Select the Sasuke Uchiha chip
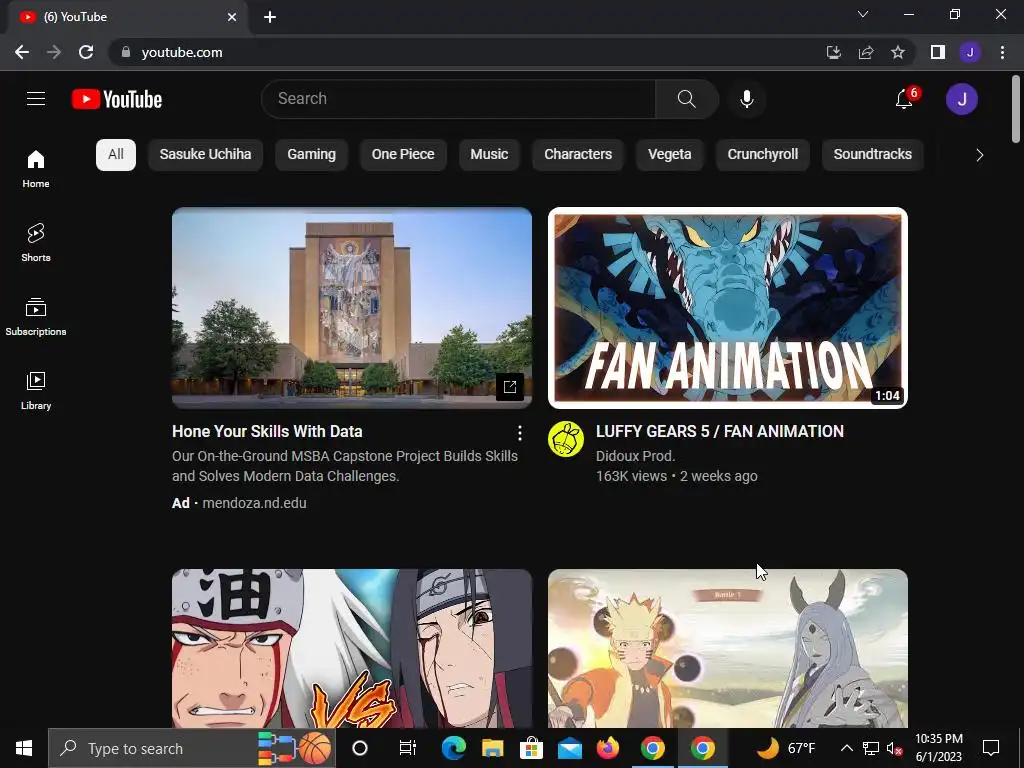The image size is (1024, 768). [205, 155]
